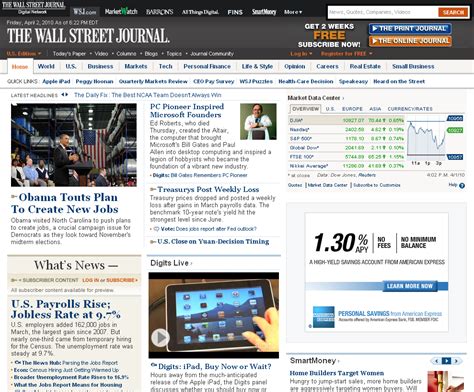Image resolution: width=474 pixels, height=392 pixels.
Task: Cycle latest headlines with the arrow icons
Action: [65, 95]
